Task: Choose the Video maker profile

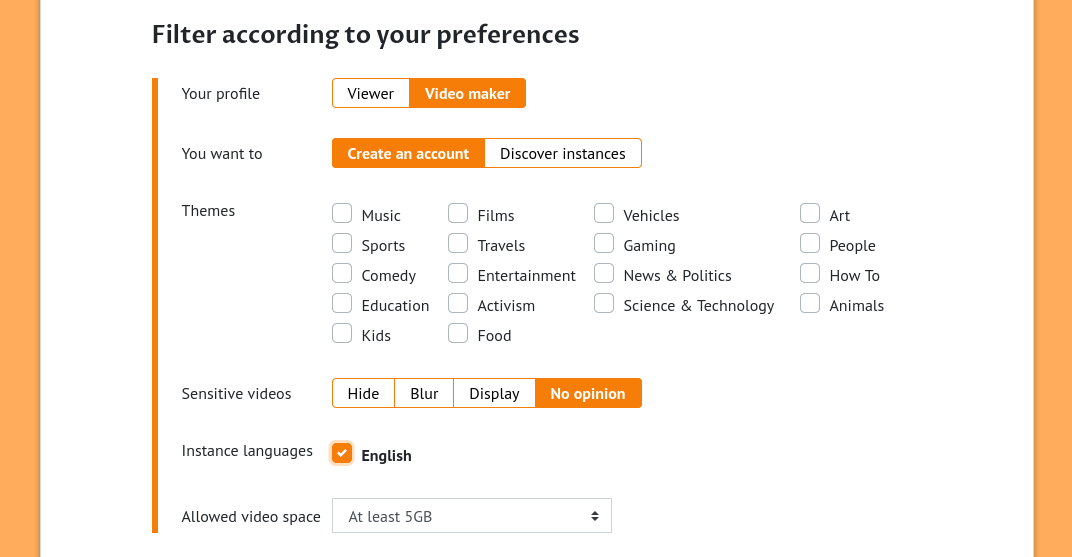Action: point(467,93)
